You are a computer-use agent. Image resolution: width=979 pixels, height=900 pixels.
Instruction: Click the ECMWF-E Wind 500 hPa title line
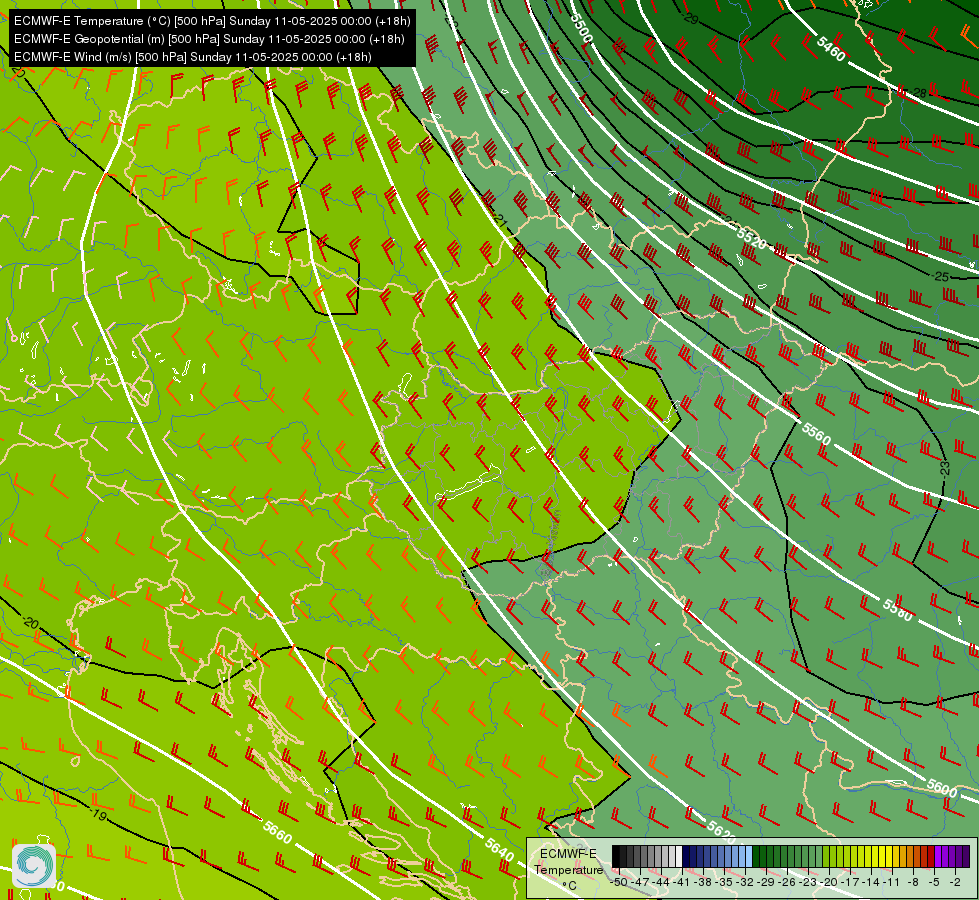(x=193, y=57)
